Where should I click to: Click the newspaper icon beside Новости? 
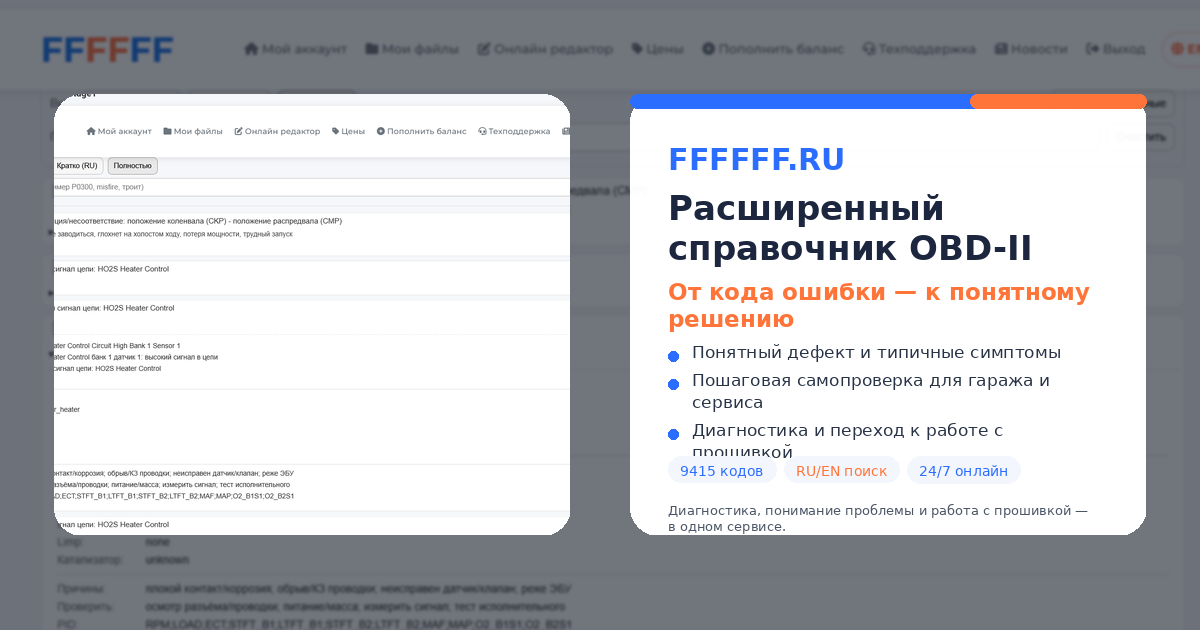point(1000,49)
